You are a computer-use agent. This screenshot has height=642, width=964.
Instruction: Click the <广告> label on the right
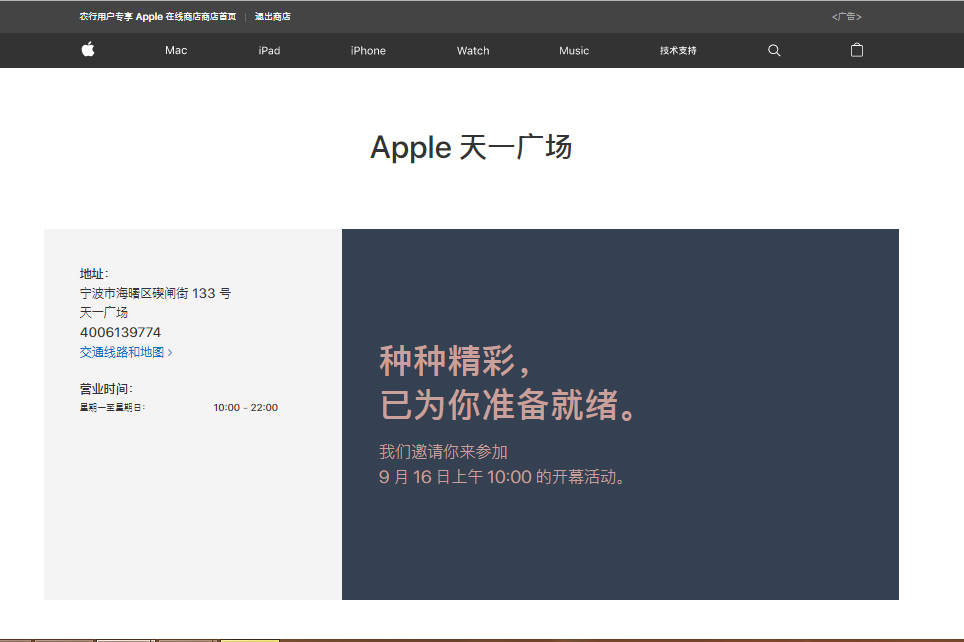(x=846, y=16)
